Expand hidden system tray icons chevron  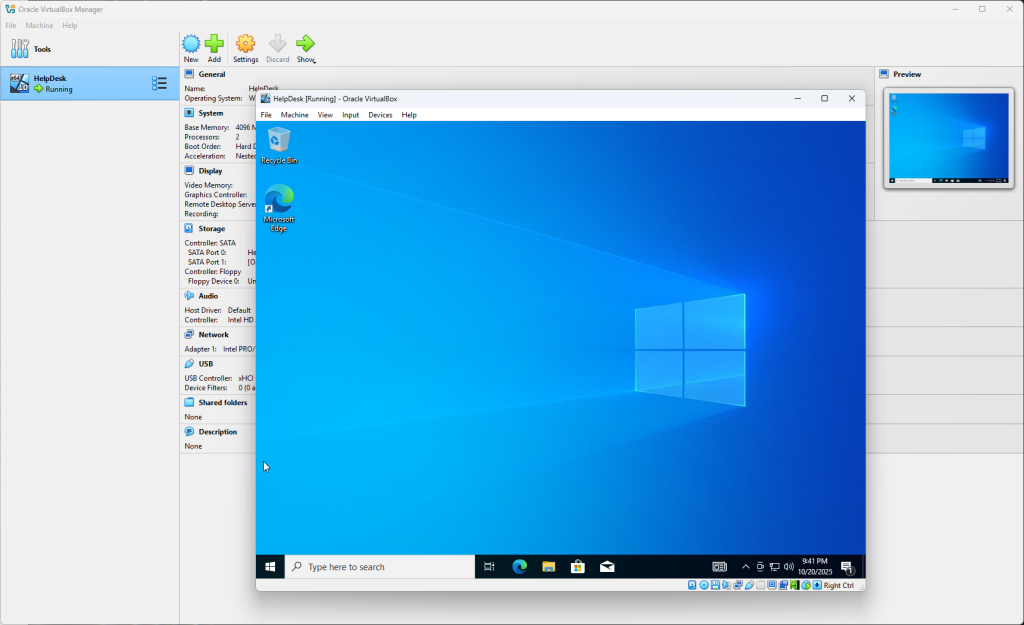(x=745, y=567)
